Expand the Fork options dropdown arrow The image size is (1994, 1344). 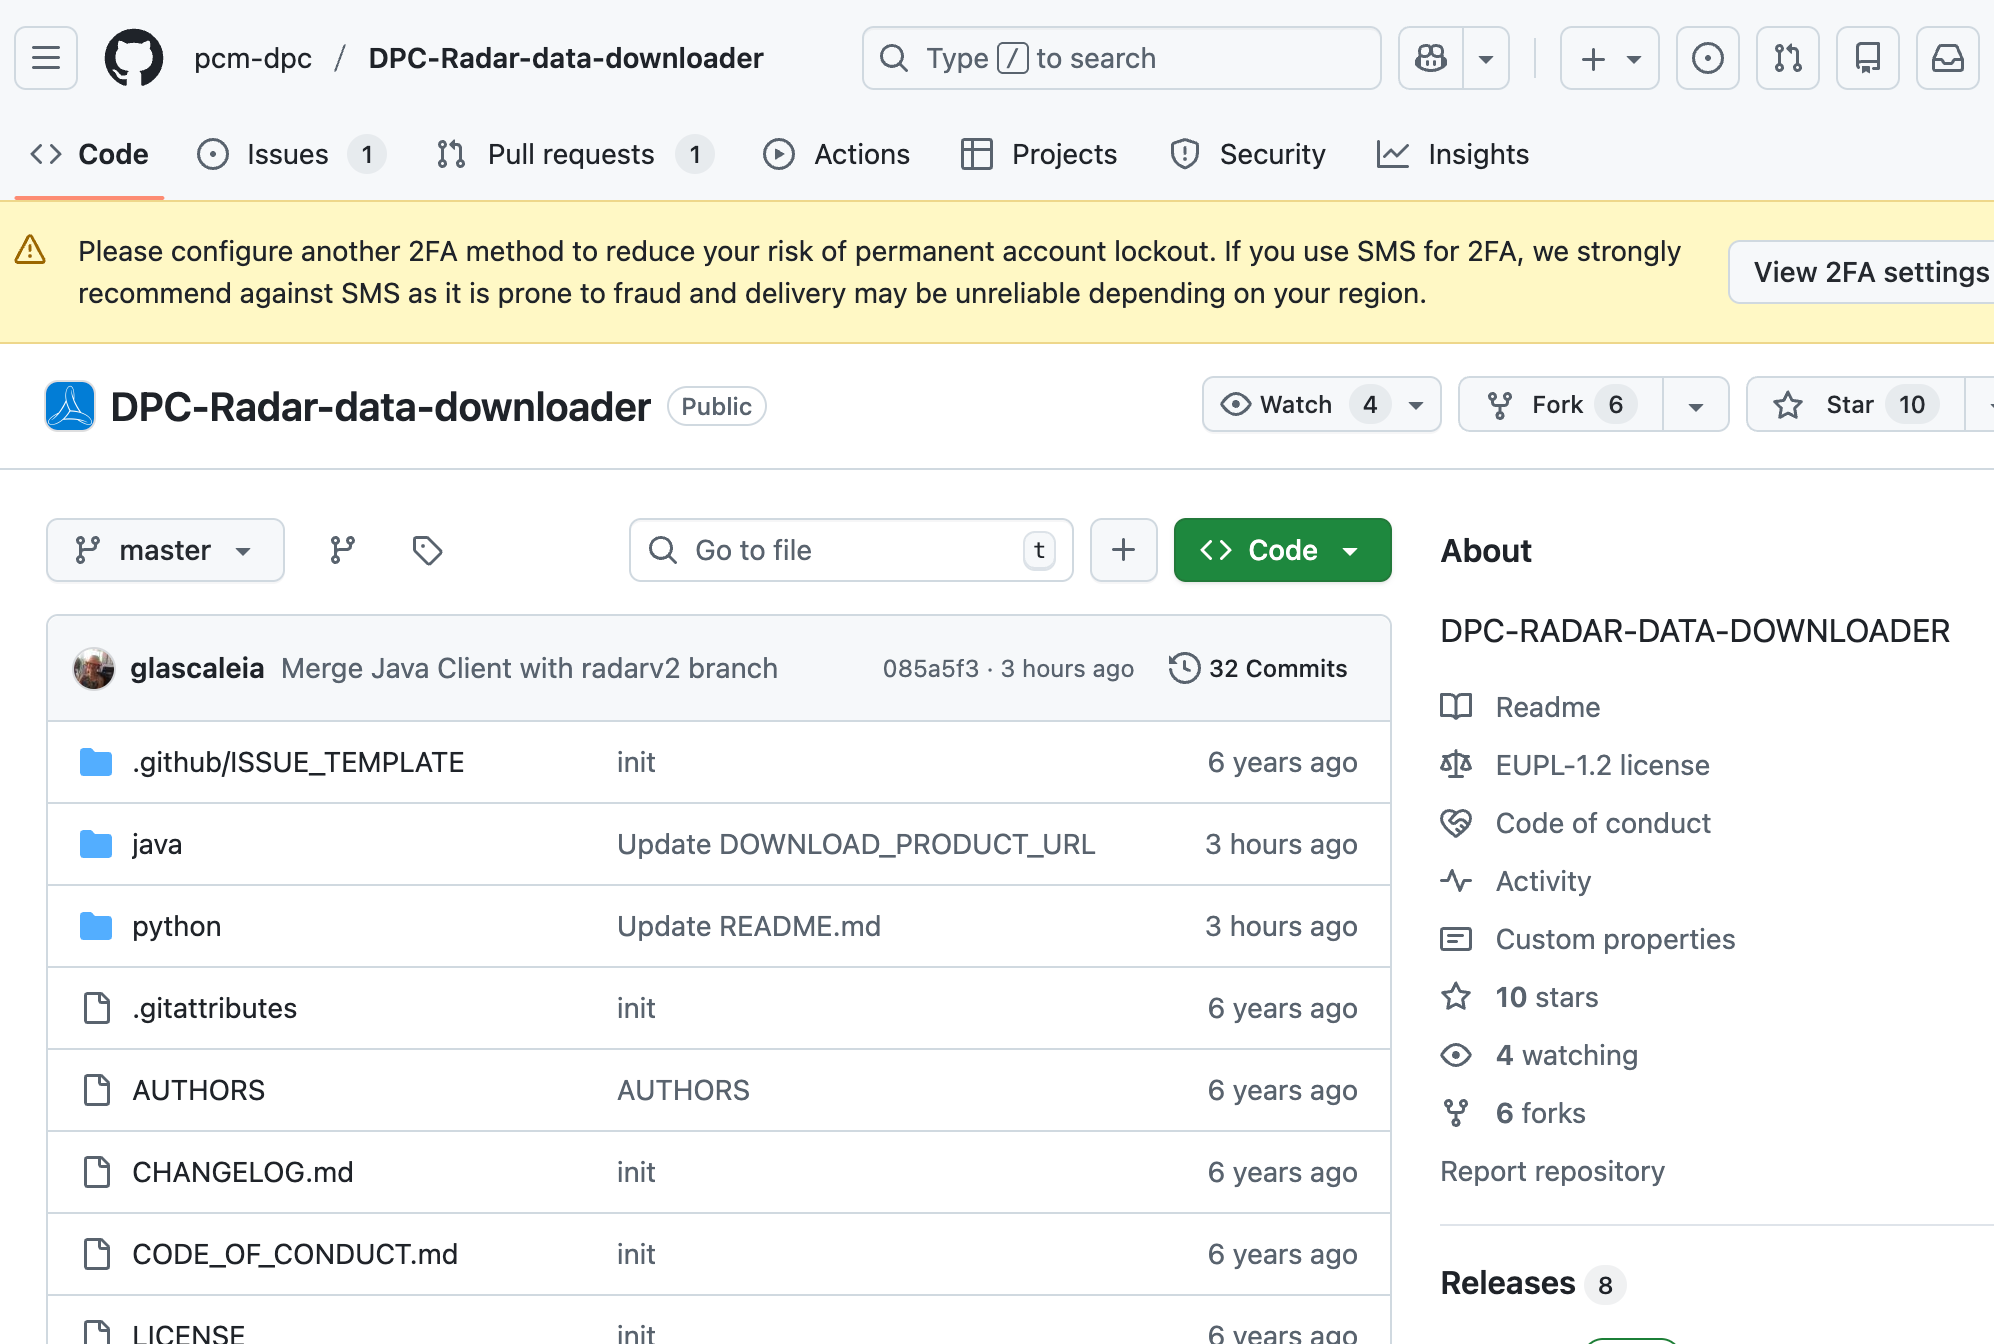click(x=1696, y=405)
